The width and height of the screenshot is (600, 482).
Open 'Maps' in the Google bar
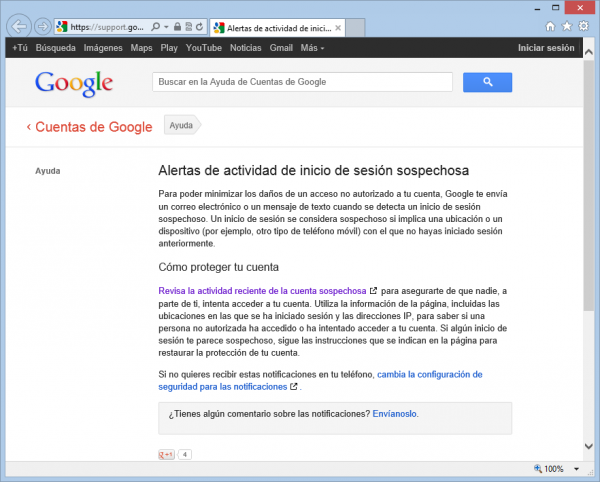tap(141, 48)
